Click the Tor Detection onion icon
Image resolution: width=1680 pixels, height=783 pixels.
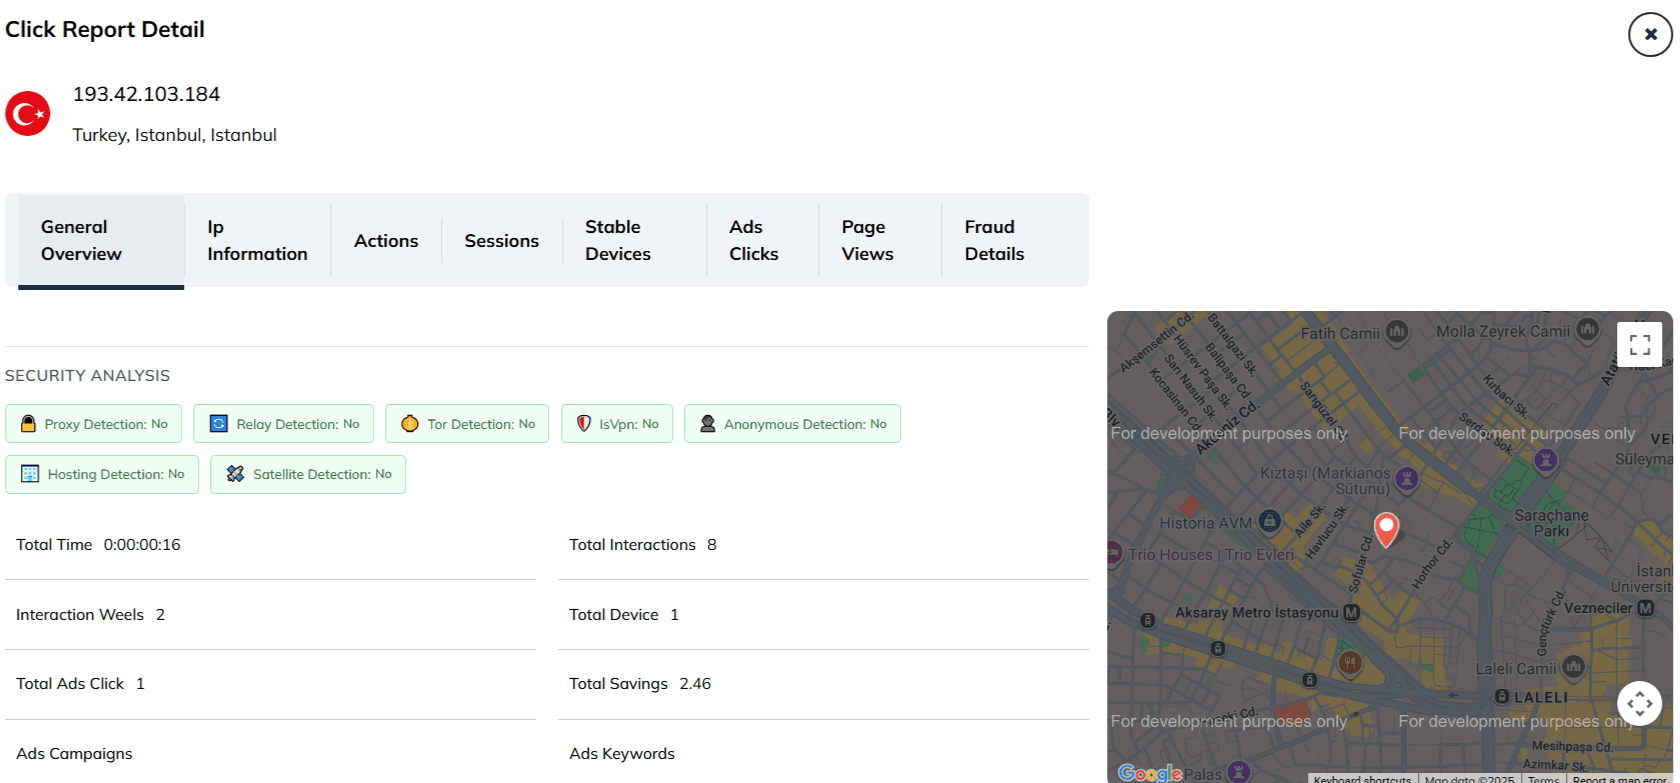[410, 424]
